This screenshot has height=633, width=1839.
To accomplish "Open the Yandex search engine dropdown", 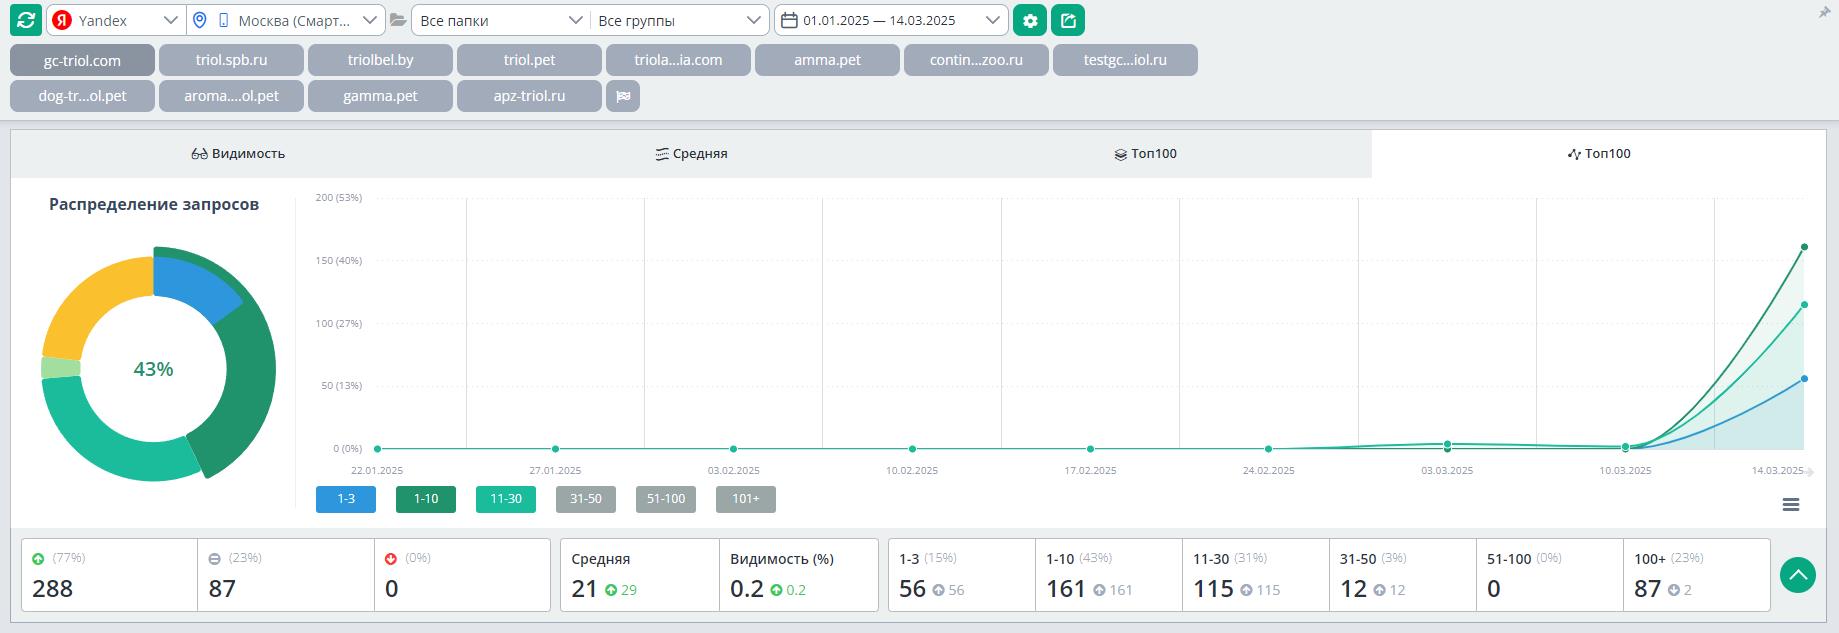I will [115, 20].
